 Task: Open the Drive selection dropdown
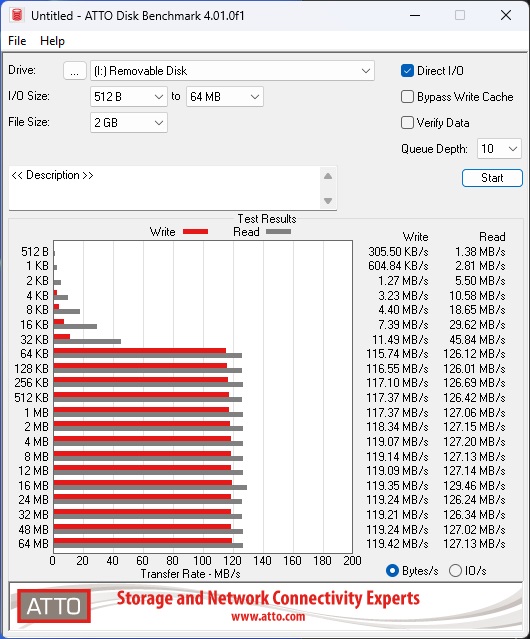click(x=232, y=71)
